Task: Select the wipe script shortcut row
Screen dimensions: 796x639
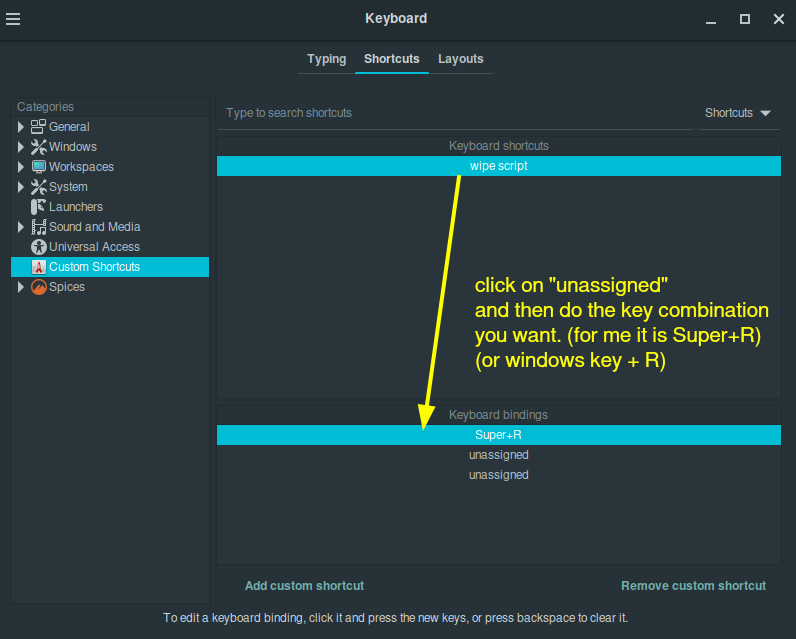Action: pos(499,166)
